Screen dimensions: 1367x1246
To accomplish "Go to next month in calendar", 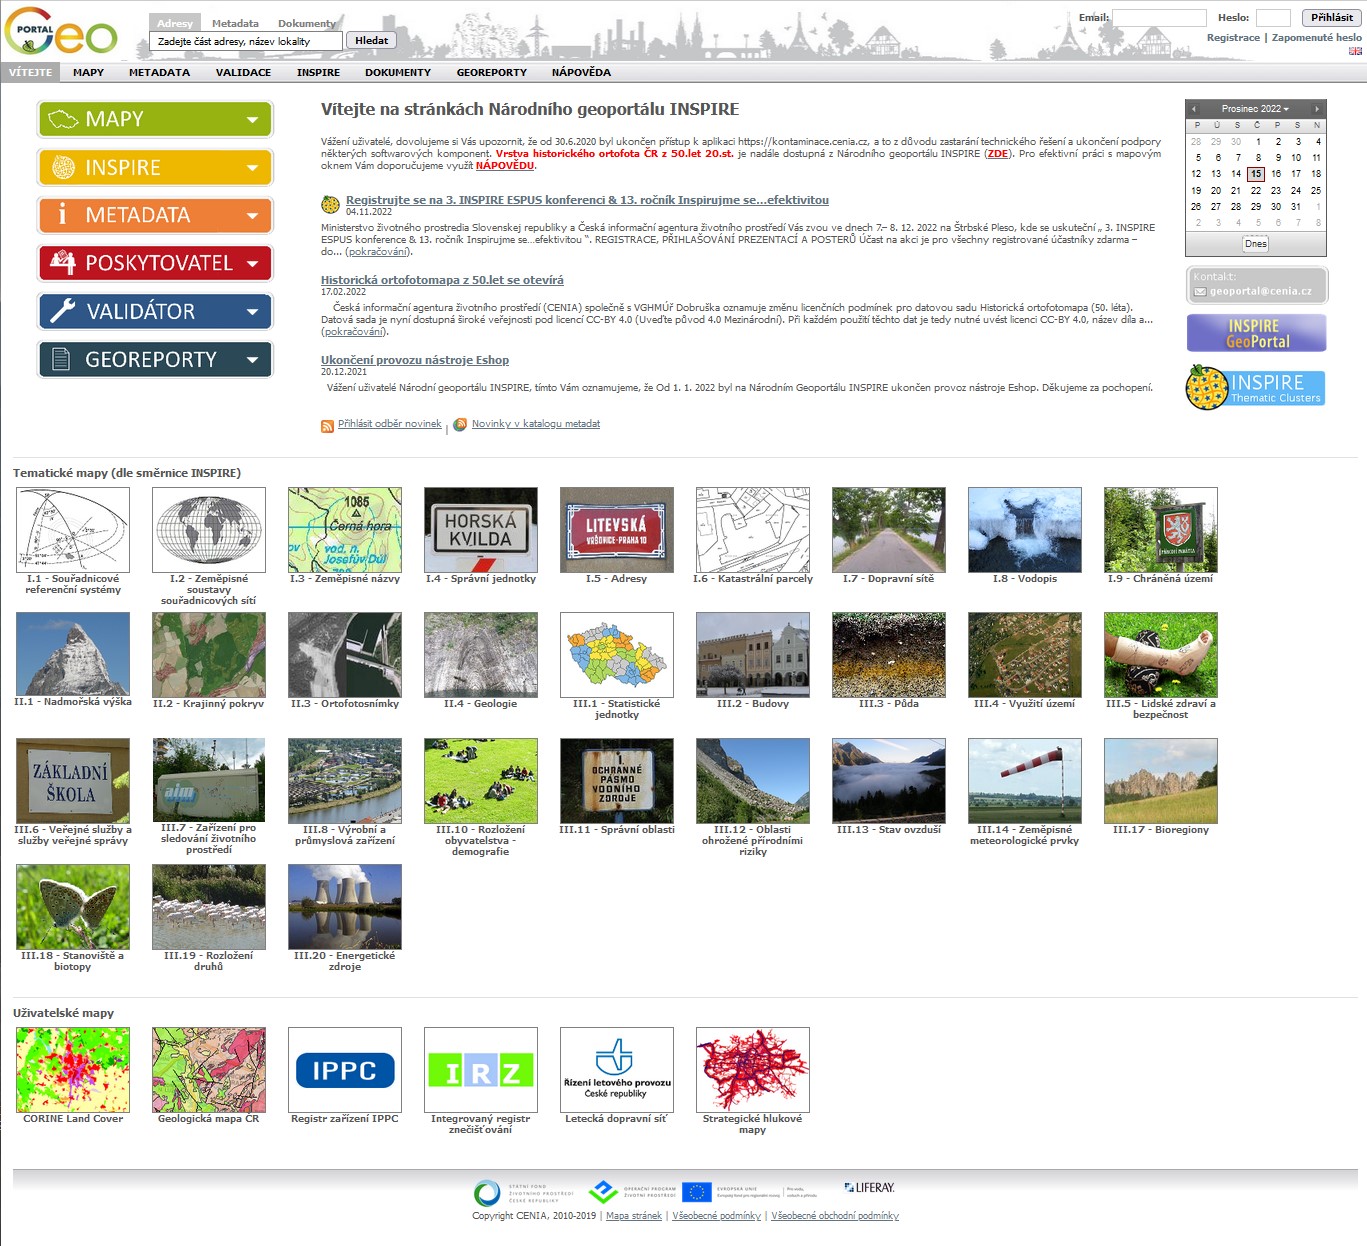I will click(1317, 109).
